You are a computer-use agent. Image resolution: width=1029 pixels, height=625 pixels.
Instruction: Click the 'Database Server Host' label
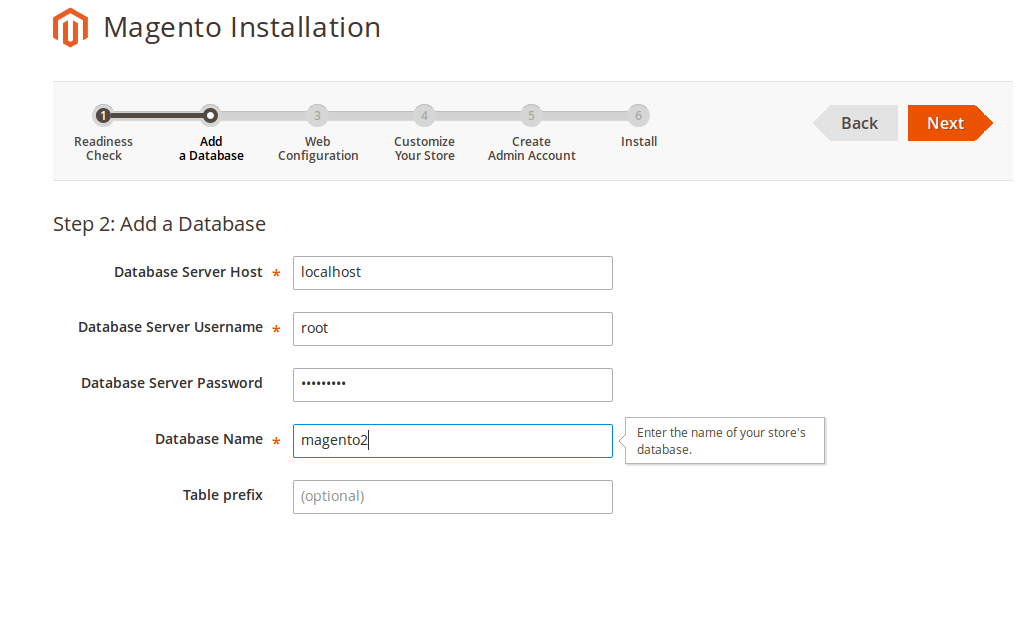[188, 272]
